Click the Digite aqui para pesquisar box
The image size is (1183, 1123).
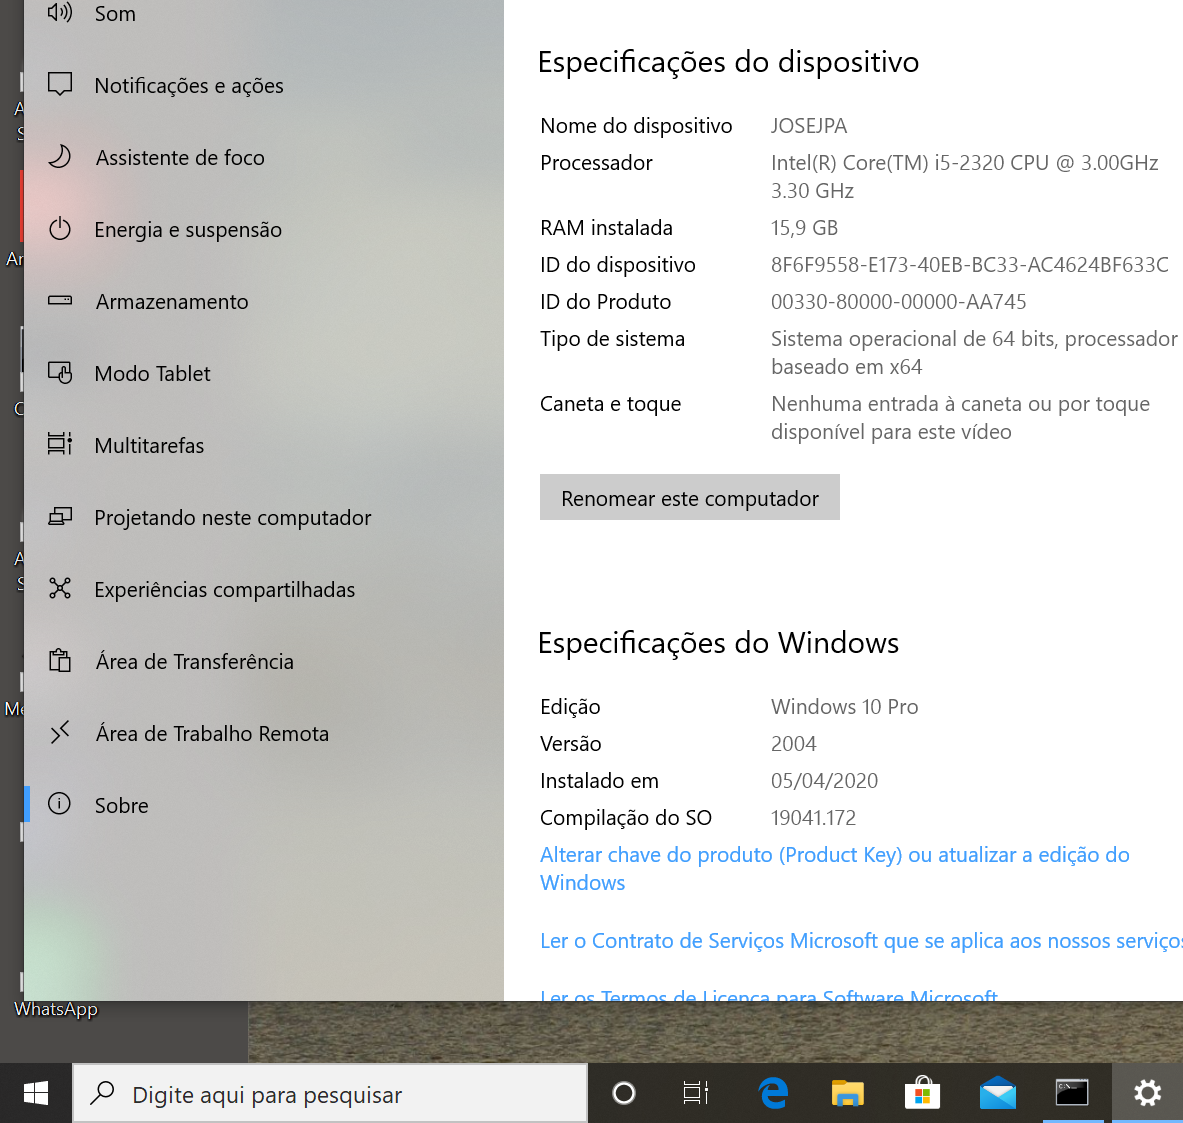tap(330, 1094)
